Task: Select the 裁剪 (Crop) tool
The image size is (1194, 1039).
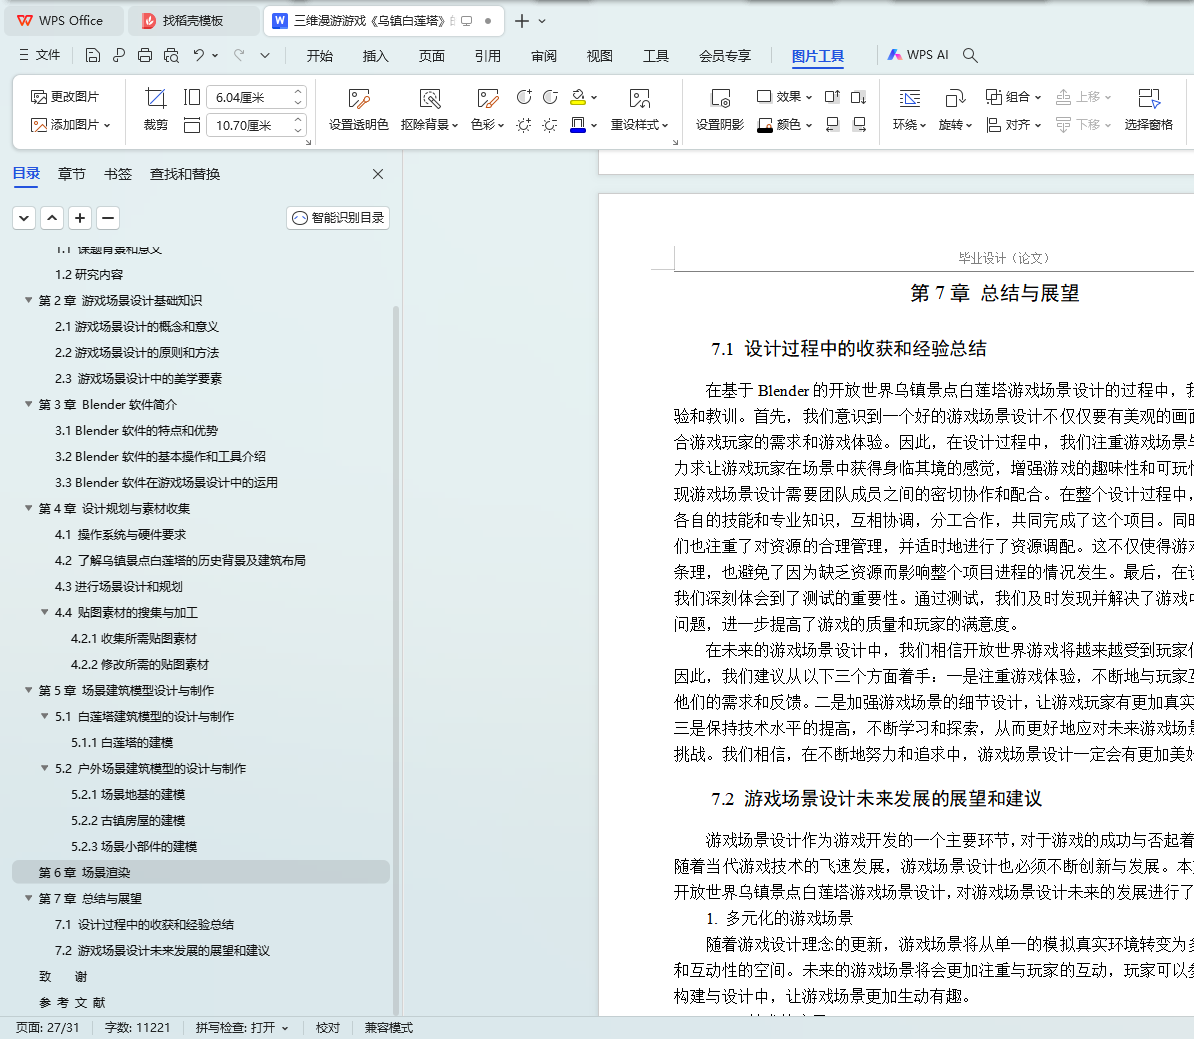Action: pyautogui.click(x=155, y=109)
